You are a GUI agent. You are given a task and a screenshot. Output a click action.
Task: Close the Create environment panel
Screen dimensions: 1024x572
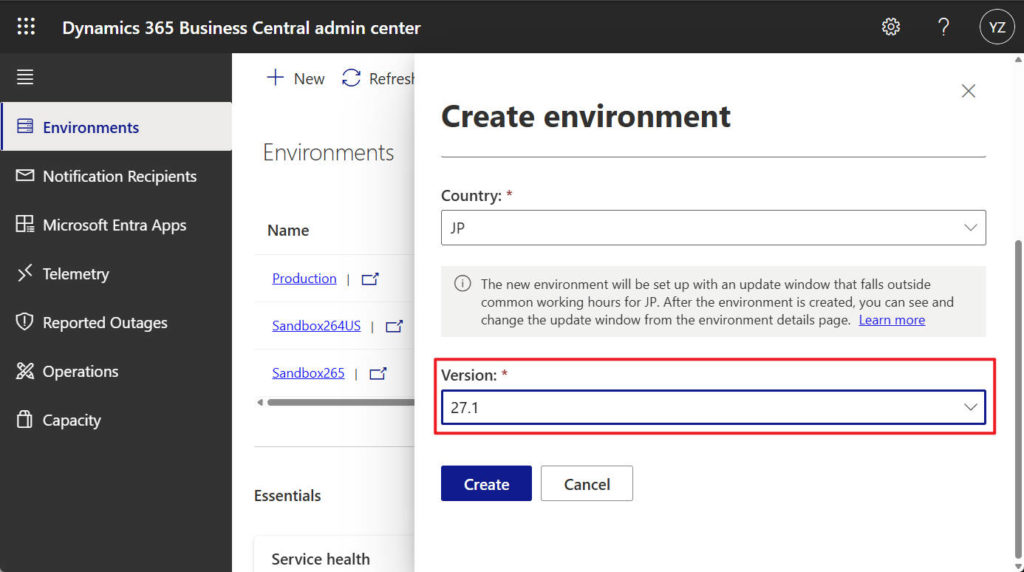(x=967, y=91)
